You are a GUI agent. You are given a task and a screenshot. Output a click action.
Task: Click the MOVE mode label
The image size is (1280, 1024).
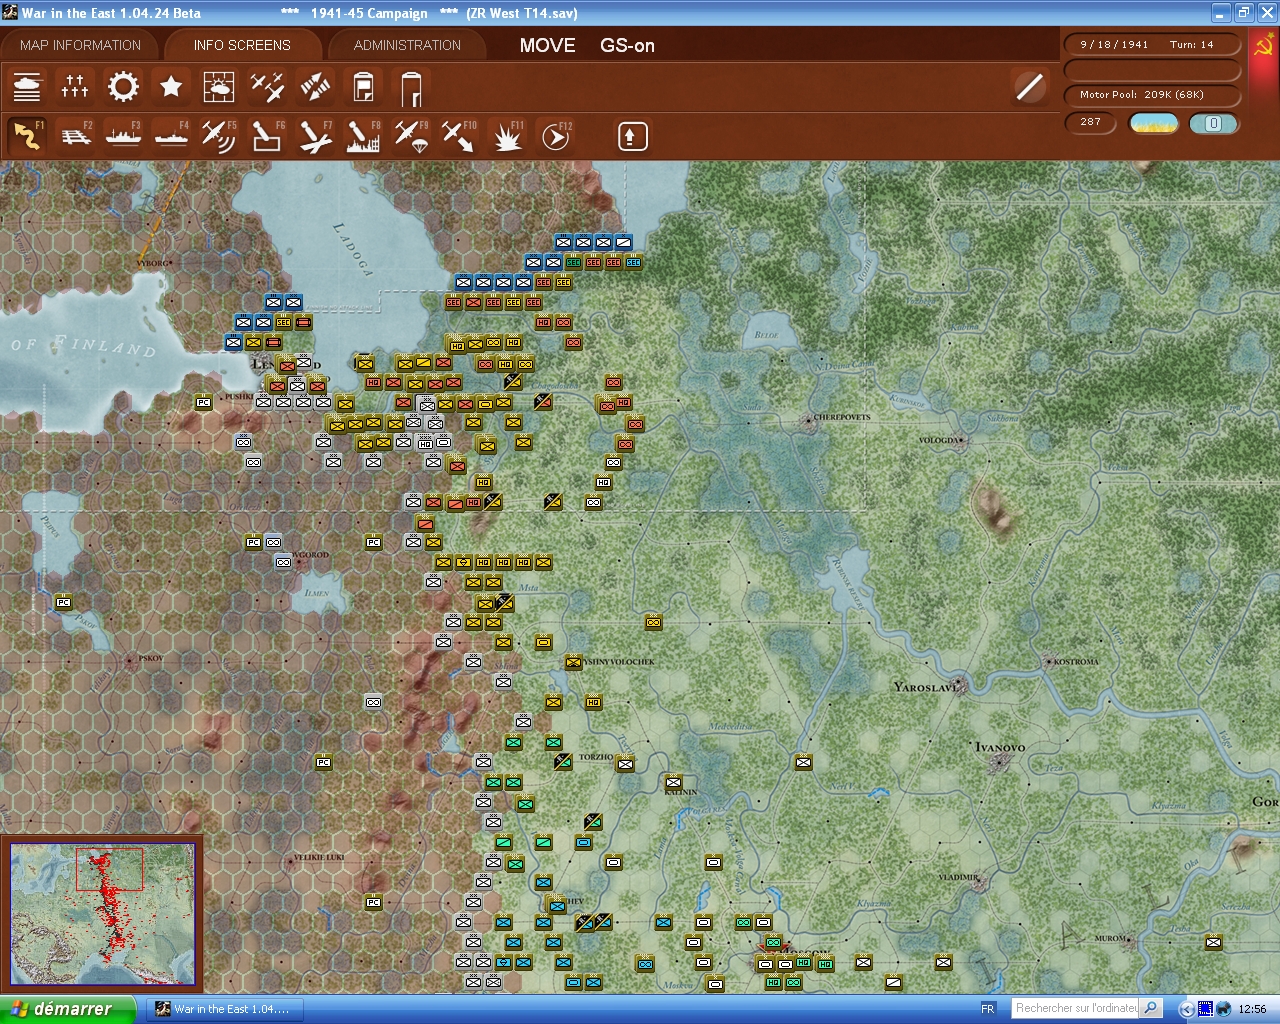click(547, 45)
